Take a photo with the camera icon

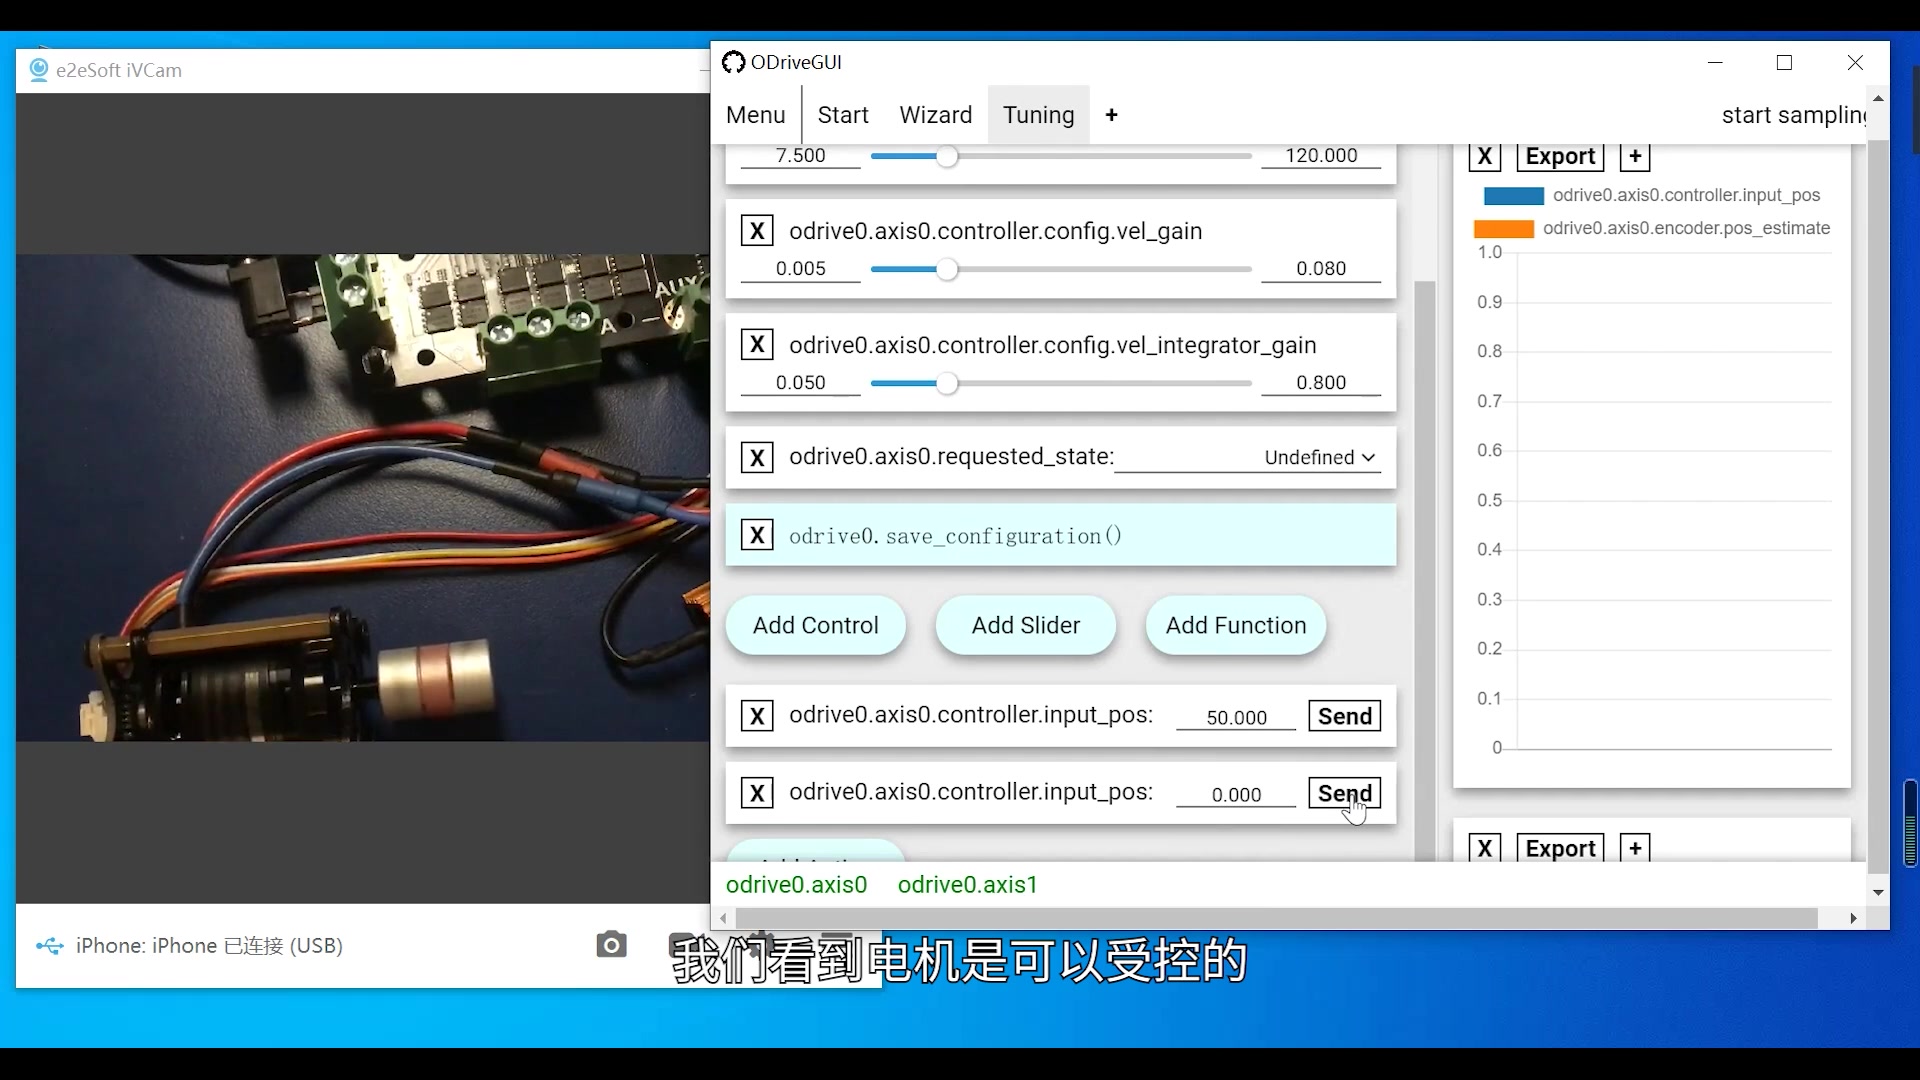(x=611, y=945)
